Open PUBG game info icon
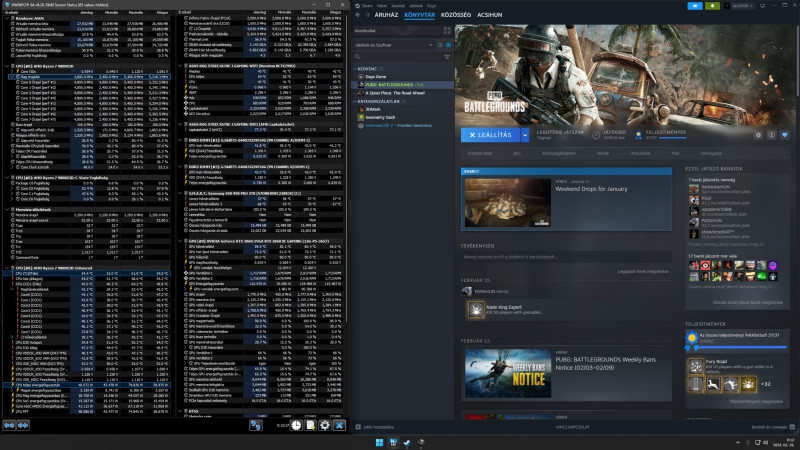The height and width of the screenshot is (450, 800). tap(771, 135)
